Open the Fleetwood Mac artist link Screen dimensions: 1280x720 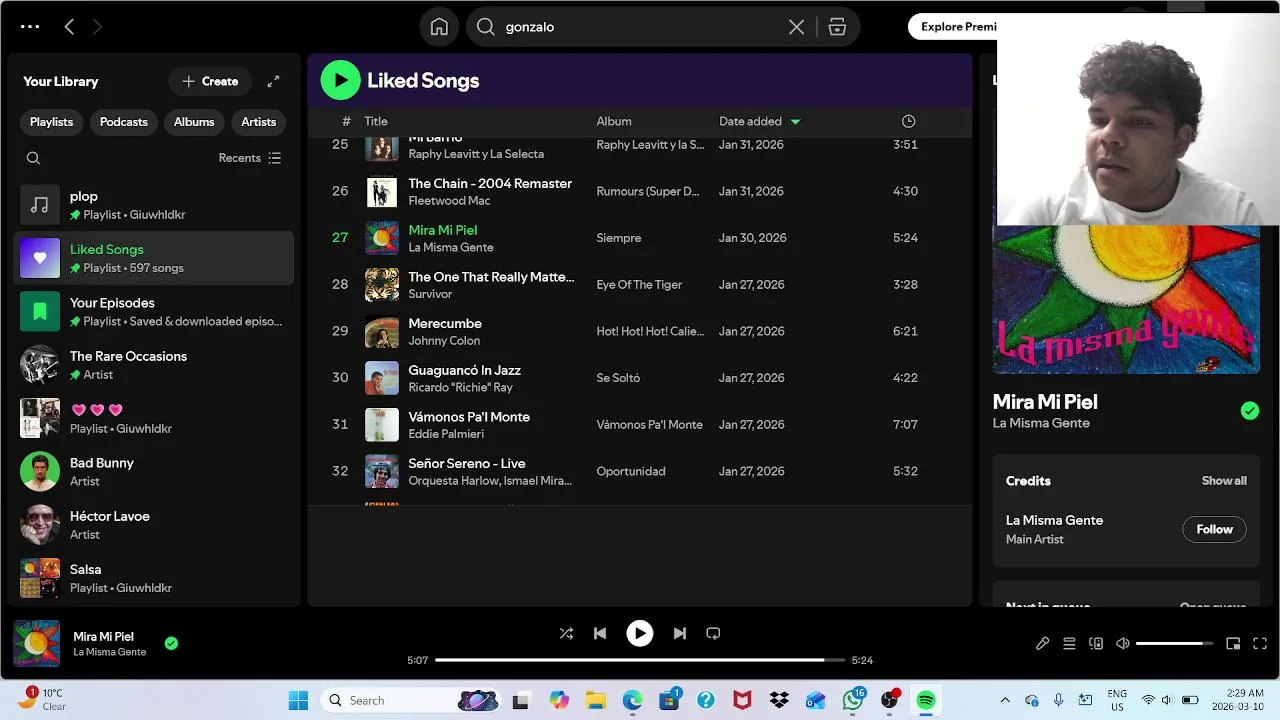pos(449,201)
